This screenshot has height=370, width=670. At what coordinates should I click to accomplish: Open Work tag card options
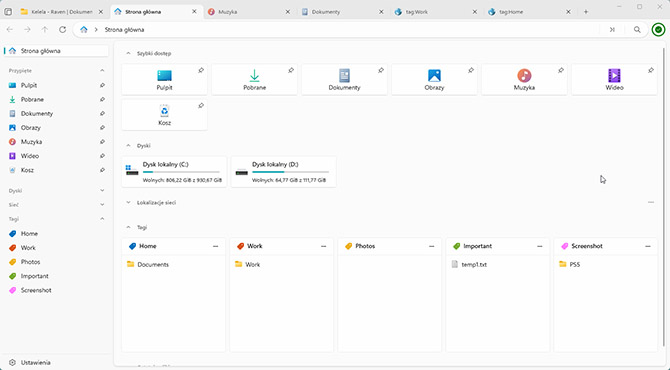[323, 246]
